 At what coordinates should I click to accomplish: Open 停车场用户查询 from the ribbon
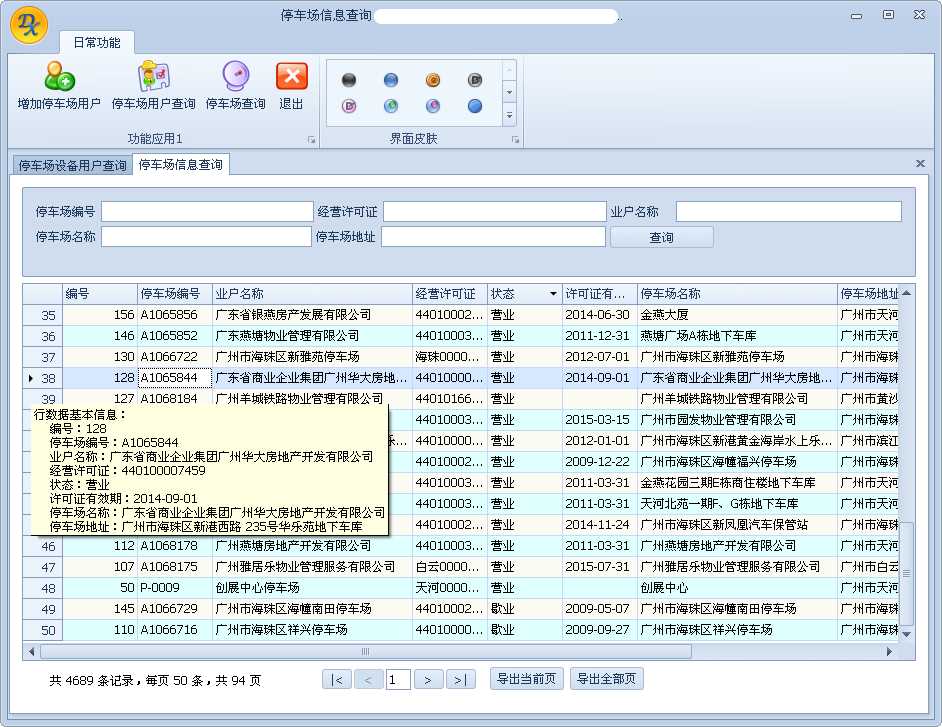[153, 85]
